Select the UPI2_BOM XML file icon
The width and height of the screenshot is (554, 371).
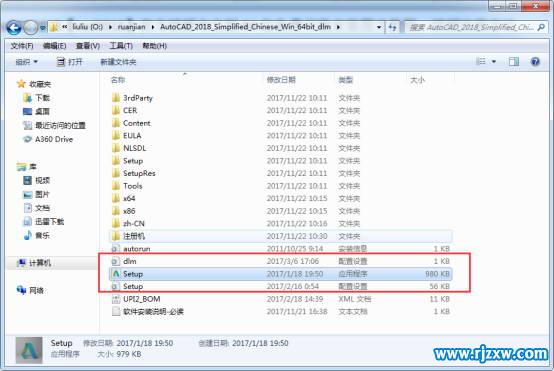click(x=116, y=299)
